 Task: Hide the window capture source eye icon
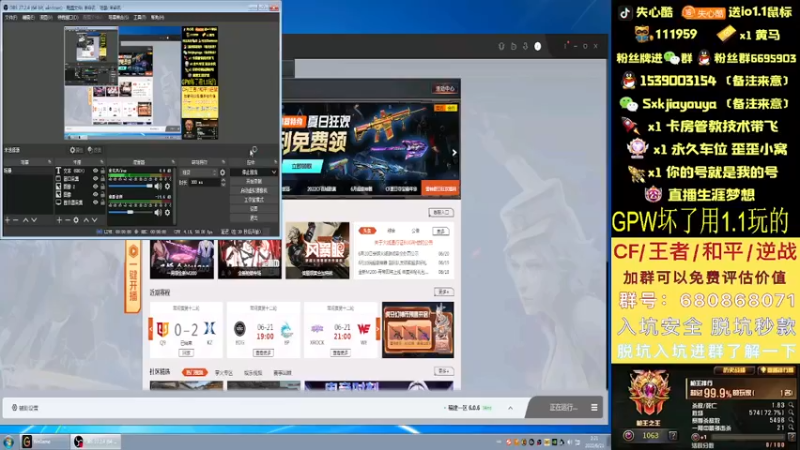pyautogui.click(x=95, y=179)
